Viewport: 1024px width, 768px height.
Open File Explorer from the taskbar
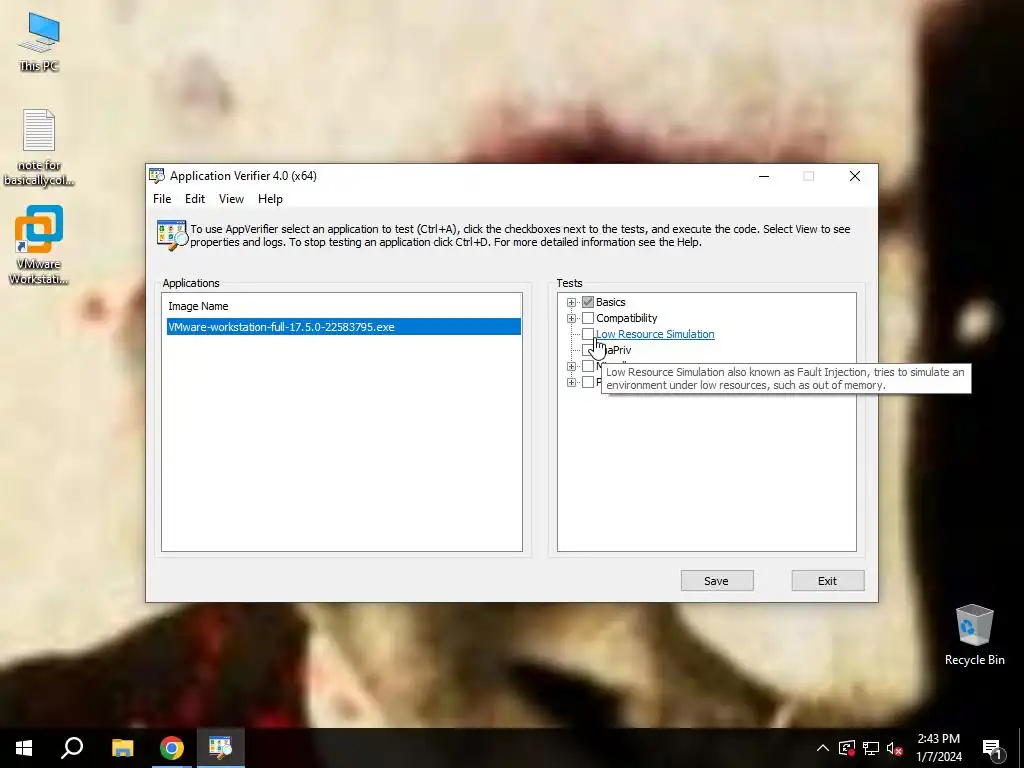[122, 748]
